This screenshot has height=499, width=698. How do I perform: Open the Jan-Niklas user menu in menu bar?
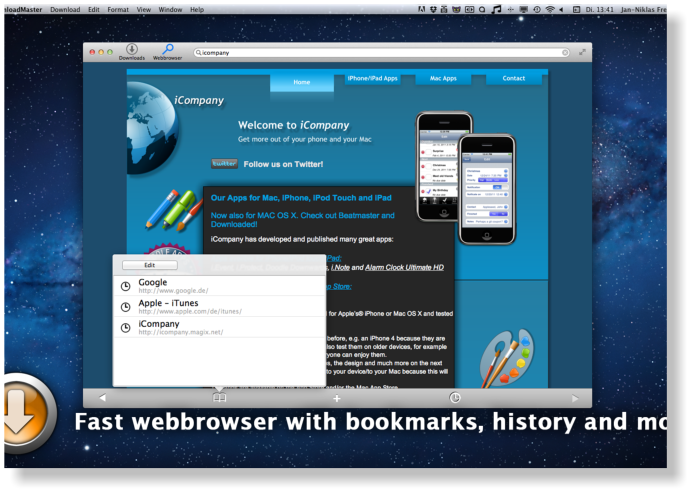click(x=644, y=9)
